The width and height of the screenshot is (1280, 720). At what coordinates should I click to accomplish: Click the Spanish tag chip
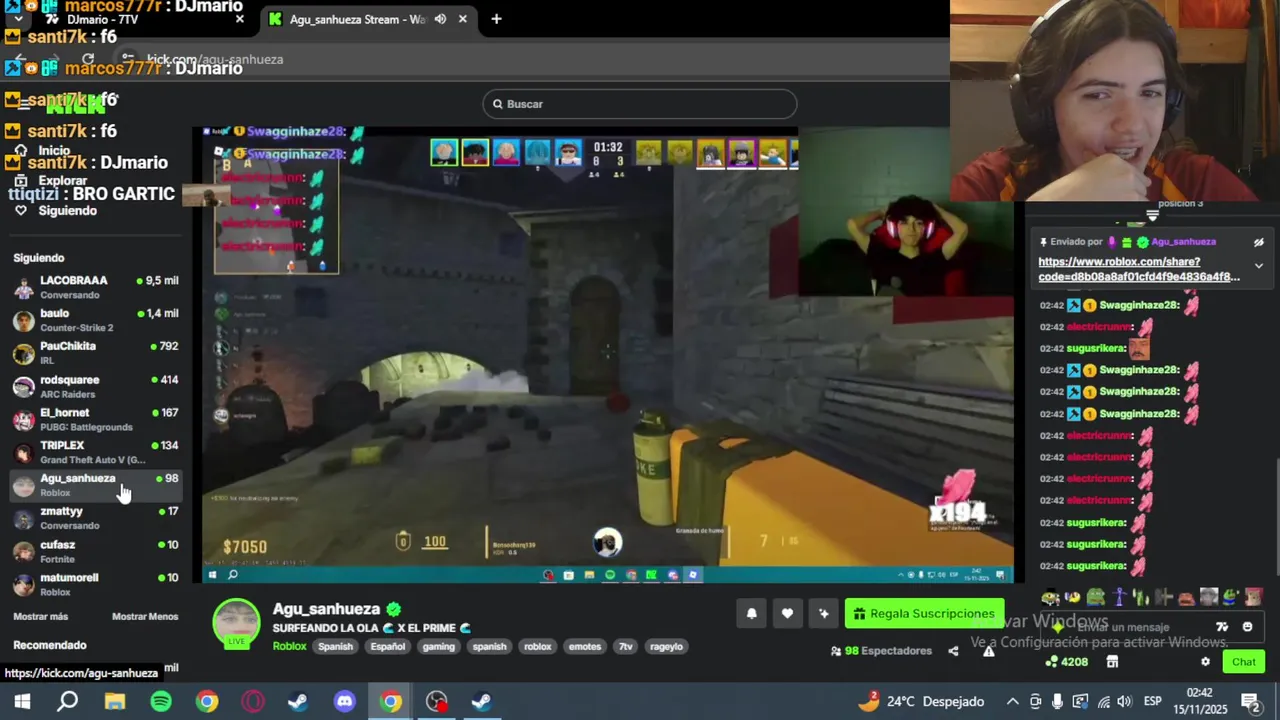click(x=336, y=647)
